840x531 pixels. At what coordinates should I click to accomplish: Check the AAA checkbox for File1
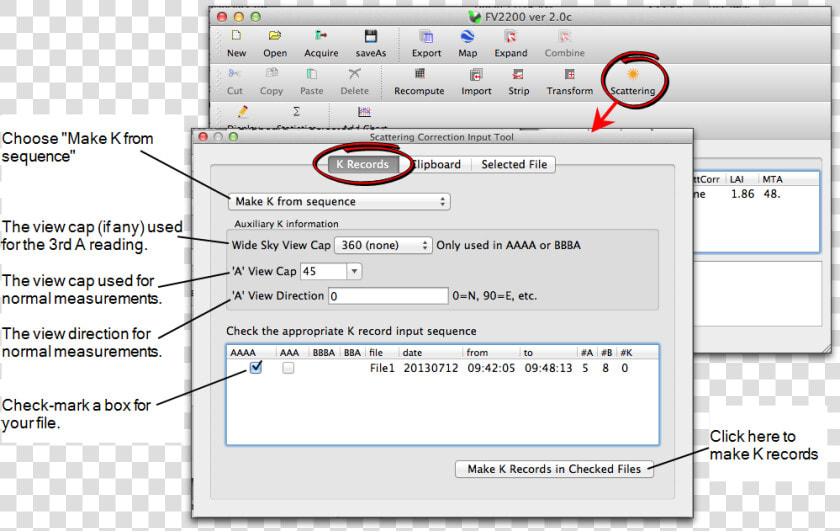coord(288,368)
